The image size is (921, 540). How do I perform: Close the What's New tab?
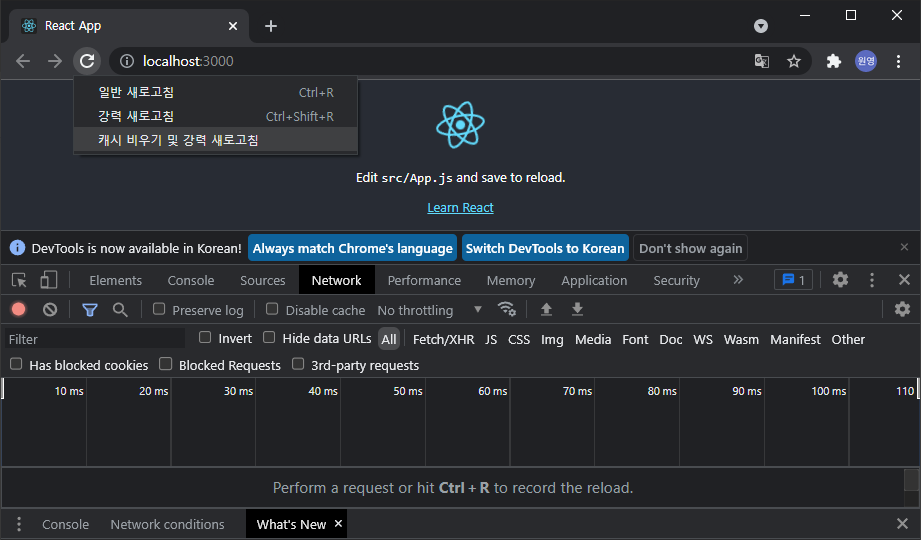coord(338,523)
